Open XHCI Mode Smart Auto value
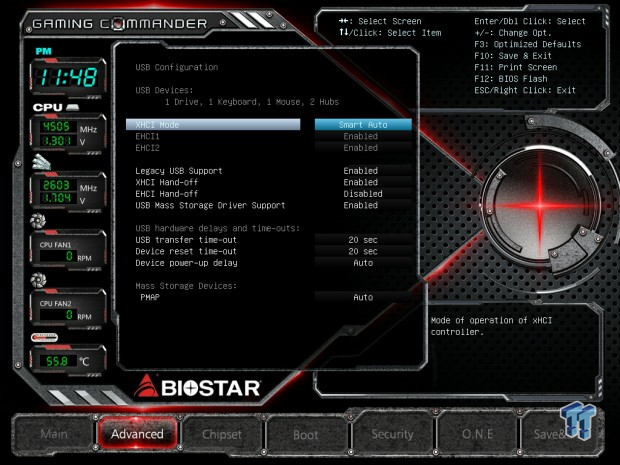Image resolution: width=620 pixels, height=465 pixels. tap(363, 125)
